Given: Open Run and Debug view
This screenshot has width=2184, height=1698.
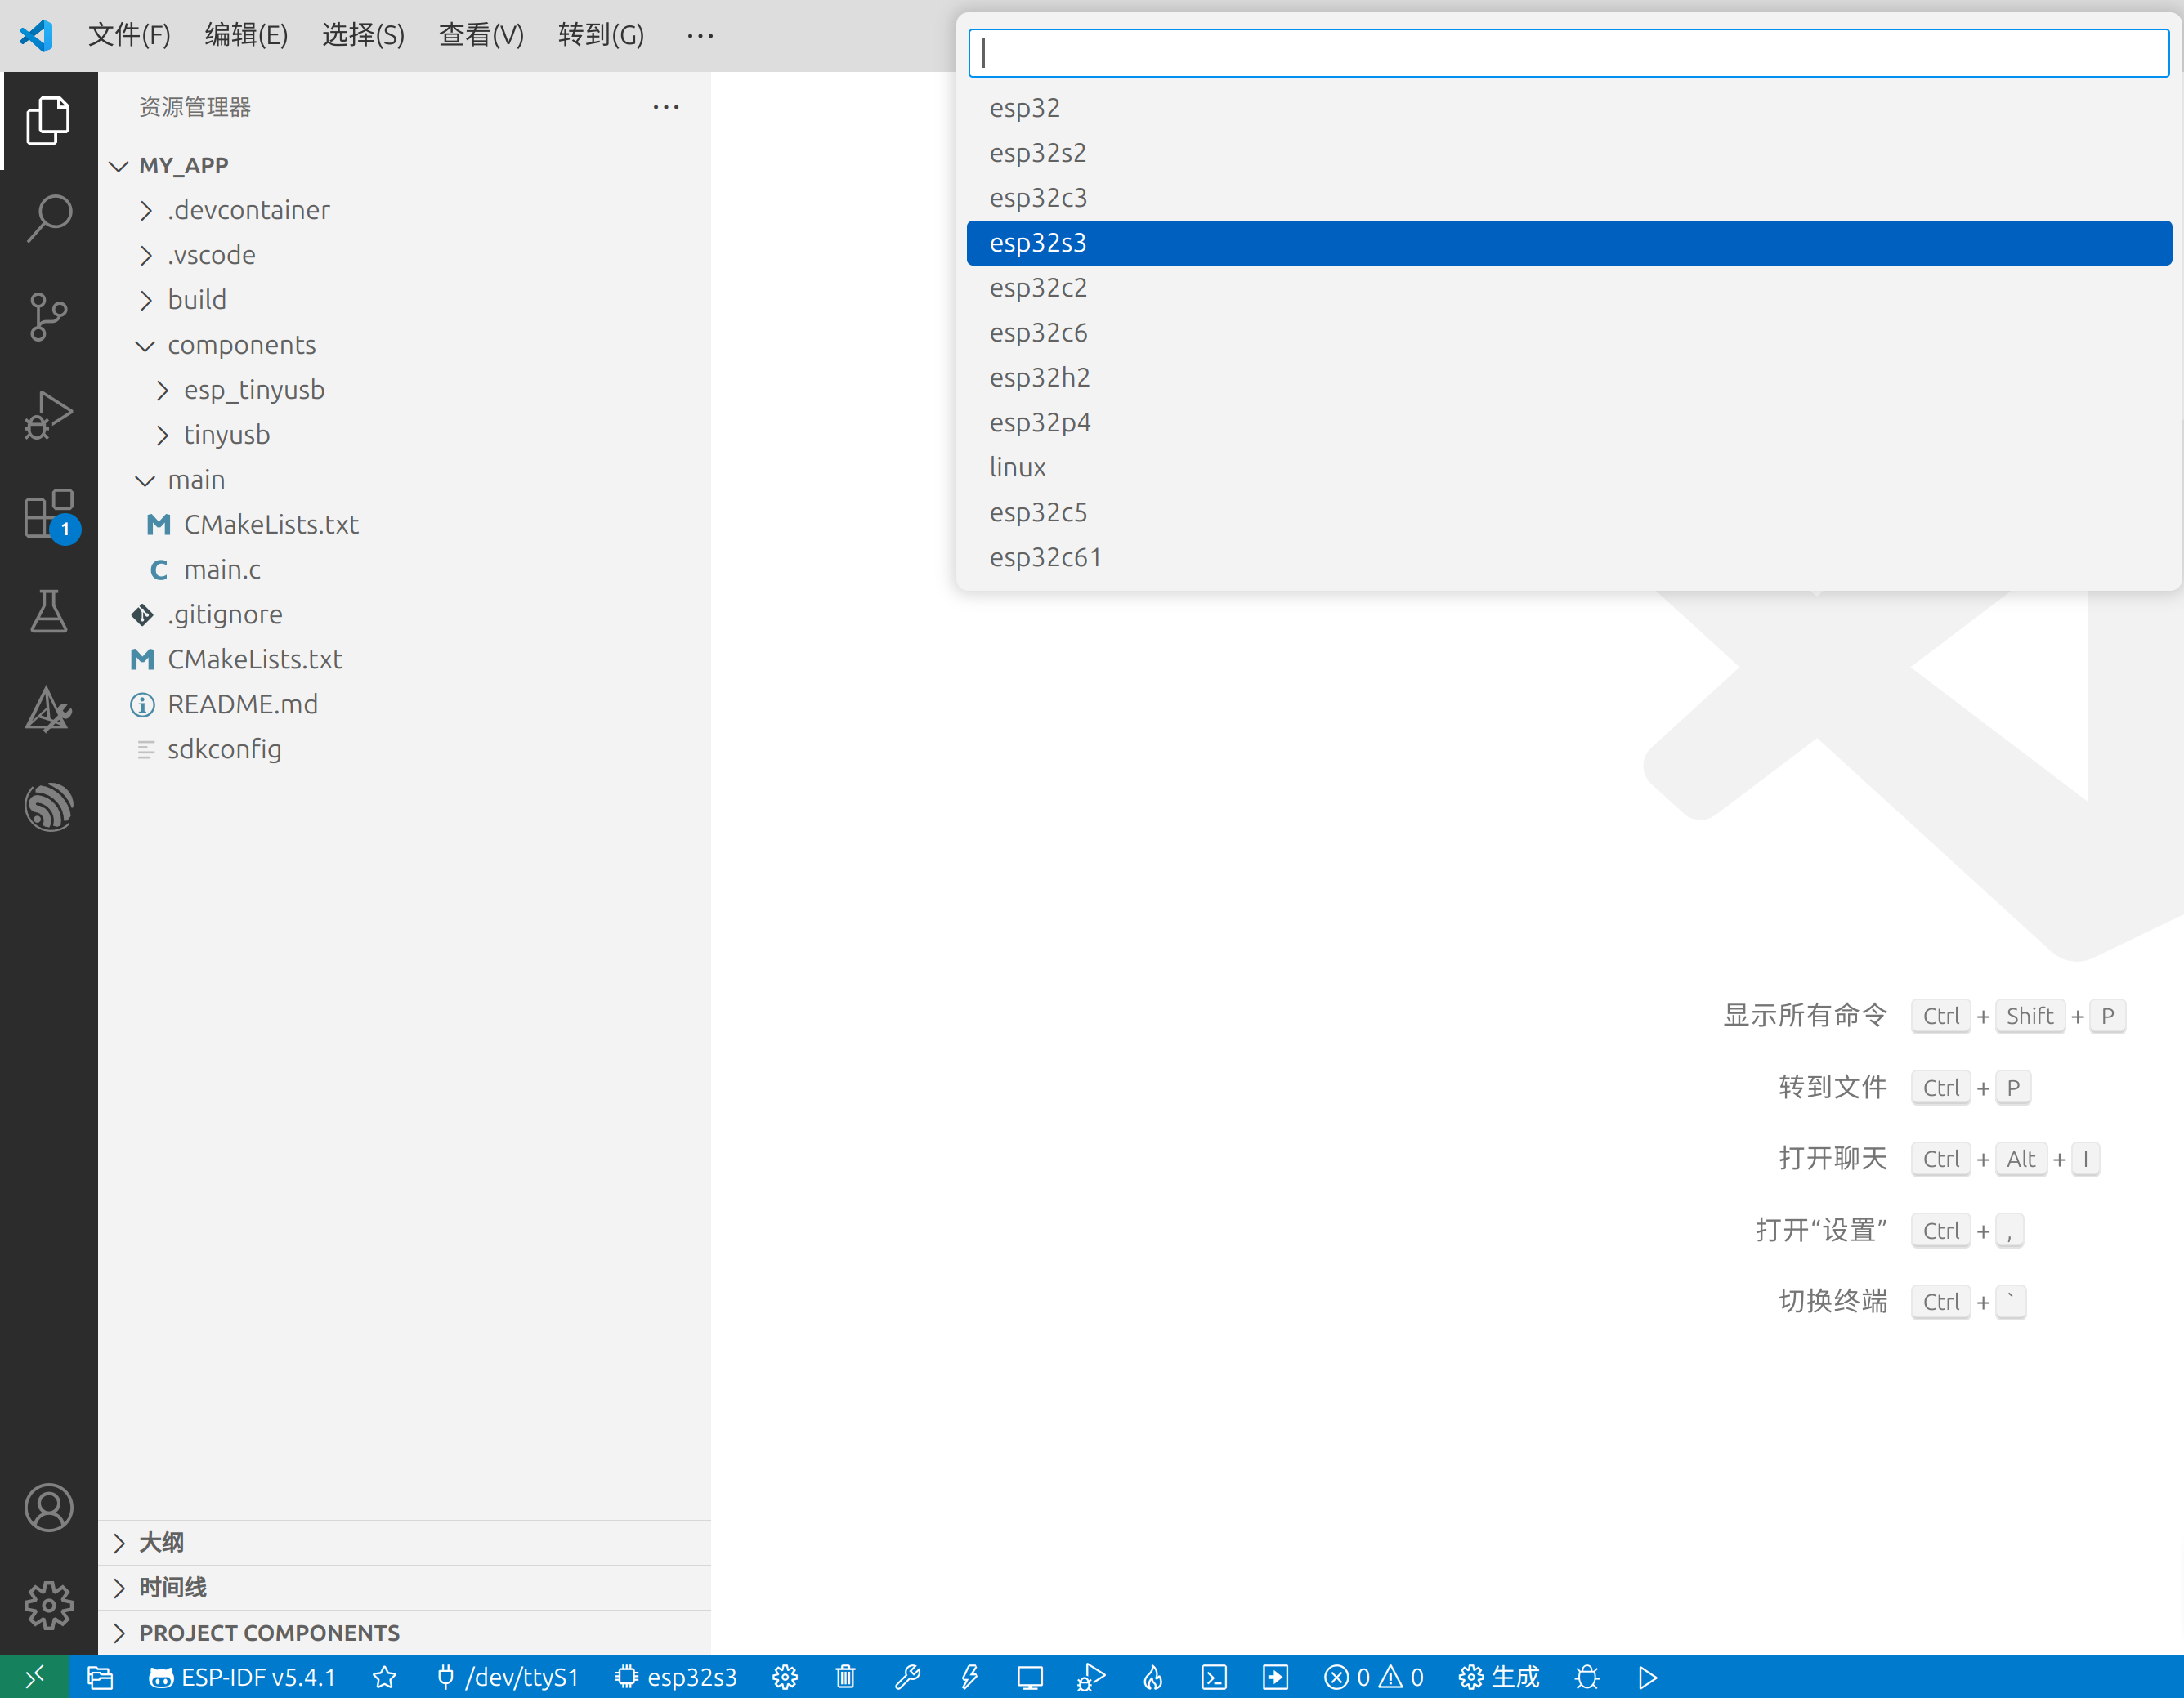Looking at the screenshot, I should (48, 415).
